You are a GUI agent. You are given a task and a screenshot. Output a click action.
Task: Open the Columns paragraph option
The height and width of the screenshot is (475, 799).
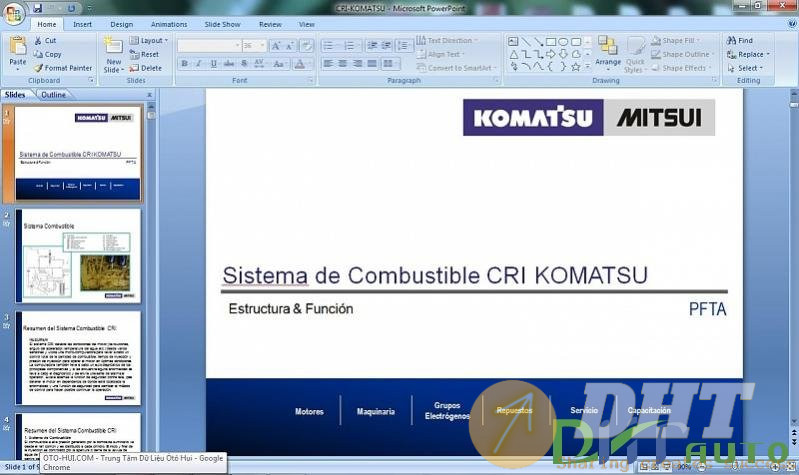pos(389,64)
